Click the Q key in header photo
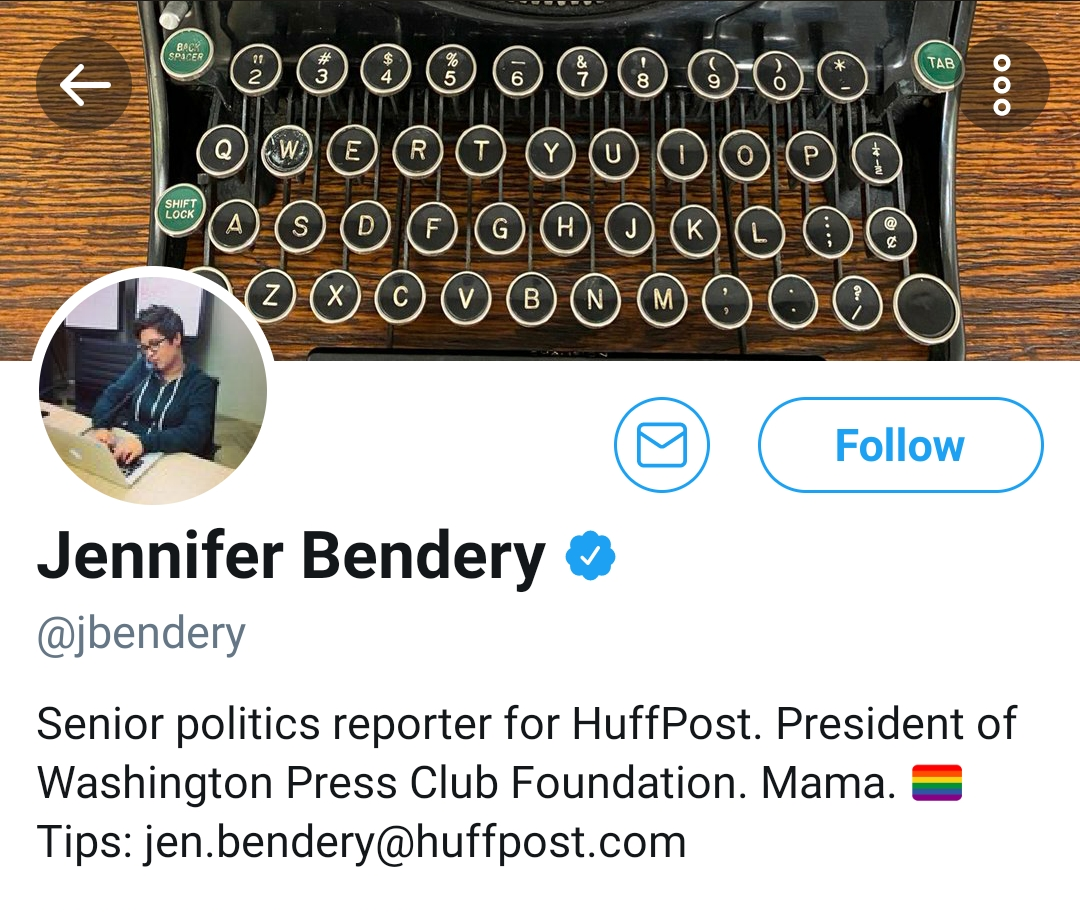Viewport: 1080px width, 912px height. 224,152
